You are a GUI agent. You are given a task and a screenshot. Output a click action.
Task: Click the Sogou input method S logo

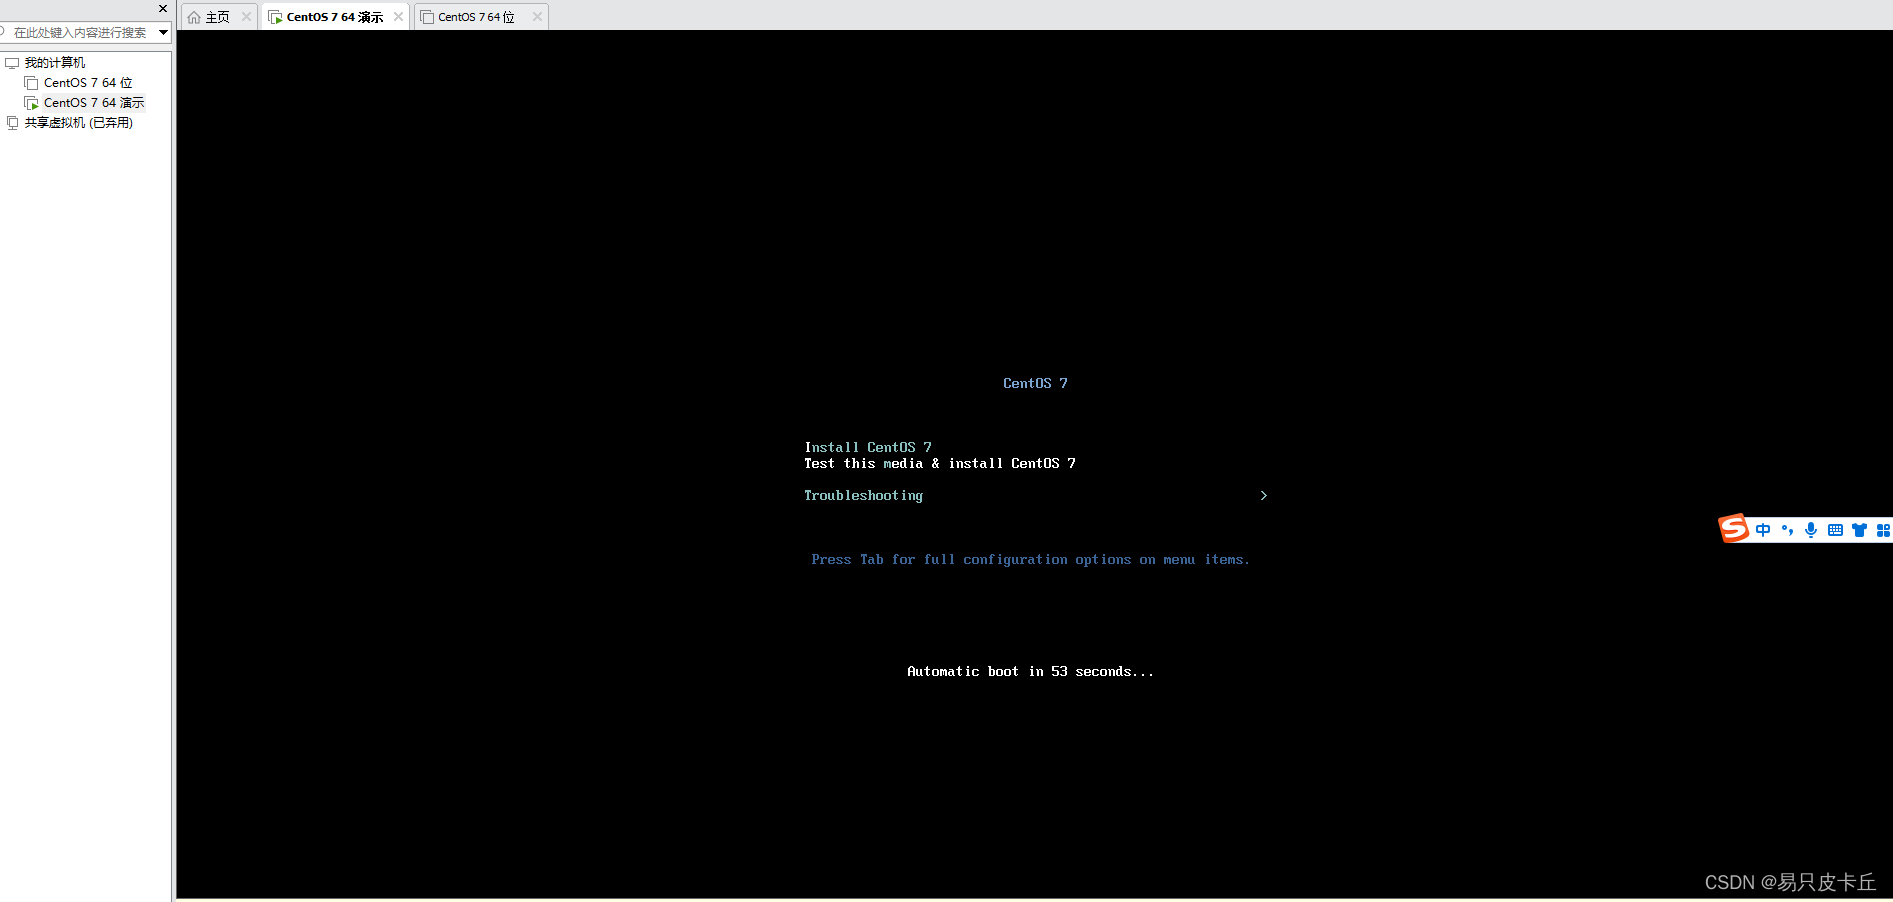pyautogui.click(x=1734, y=529)
